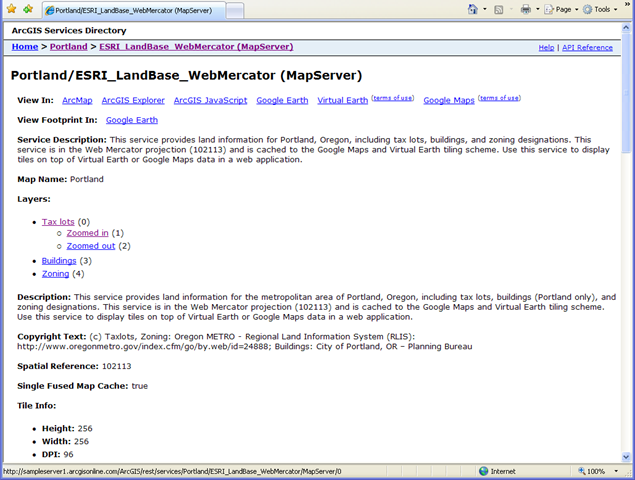Viewport: 635px width, 480px height.
Task: Go to the Portland breadcrumb link
Action: point(68,47)
